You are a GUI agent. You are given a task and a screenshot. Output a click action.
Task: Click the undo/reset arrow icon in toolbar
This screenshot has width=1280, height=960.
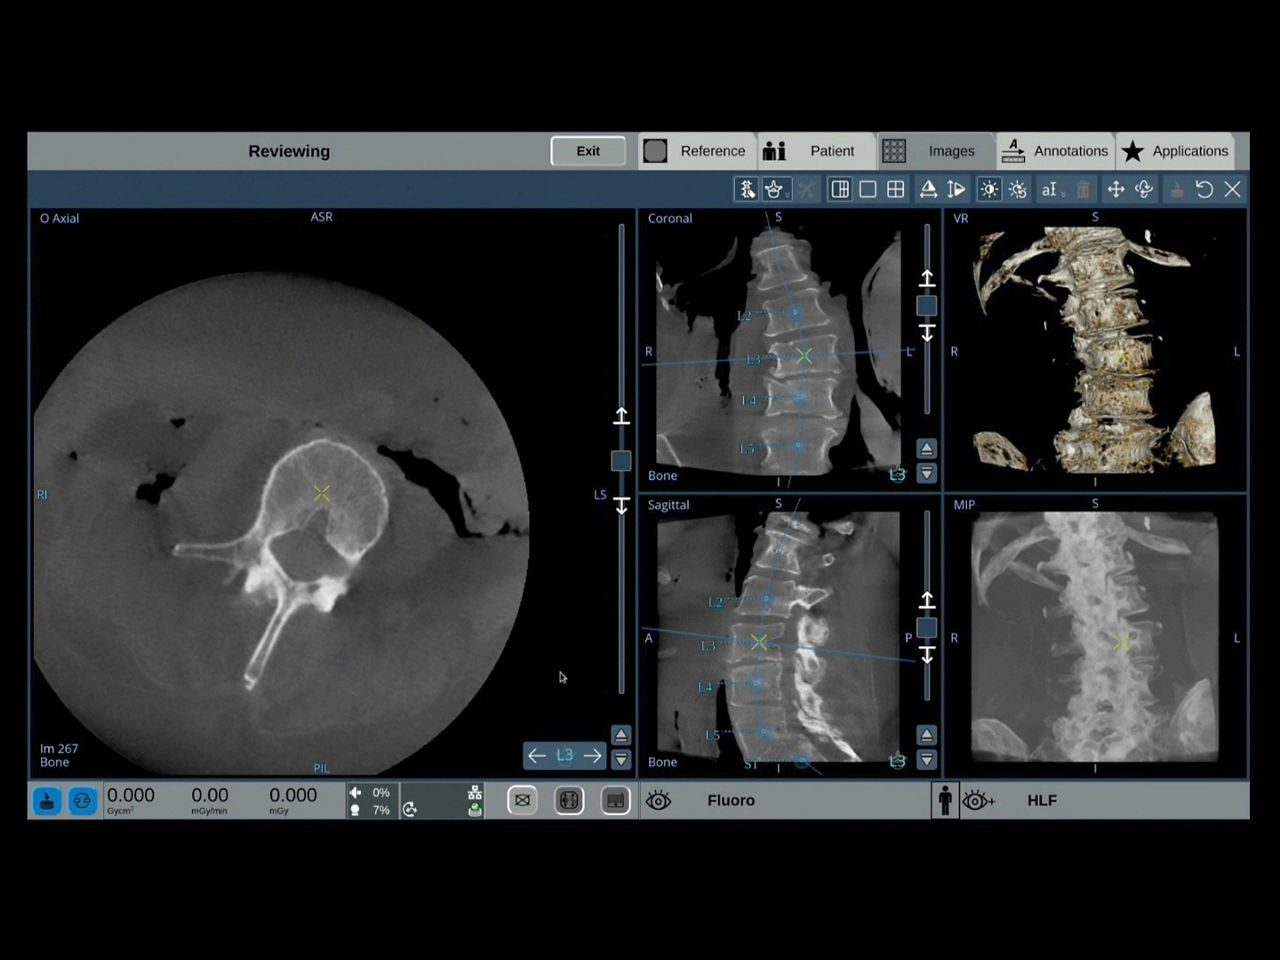coord(1204,189)
